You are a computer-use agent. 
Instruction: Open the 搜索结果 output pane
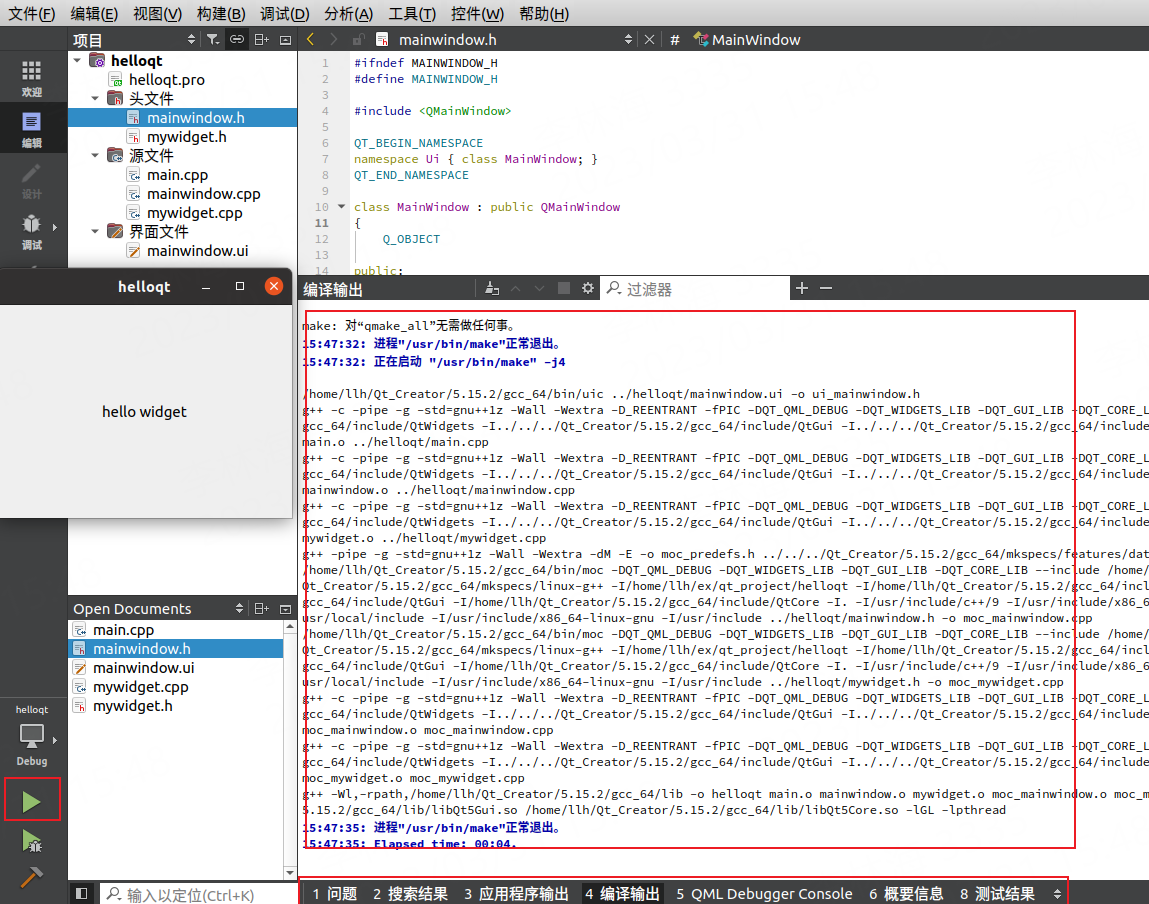coord(410,894)
